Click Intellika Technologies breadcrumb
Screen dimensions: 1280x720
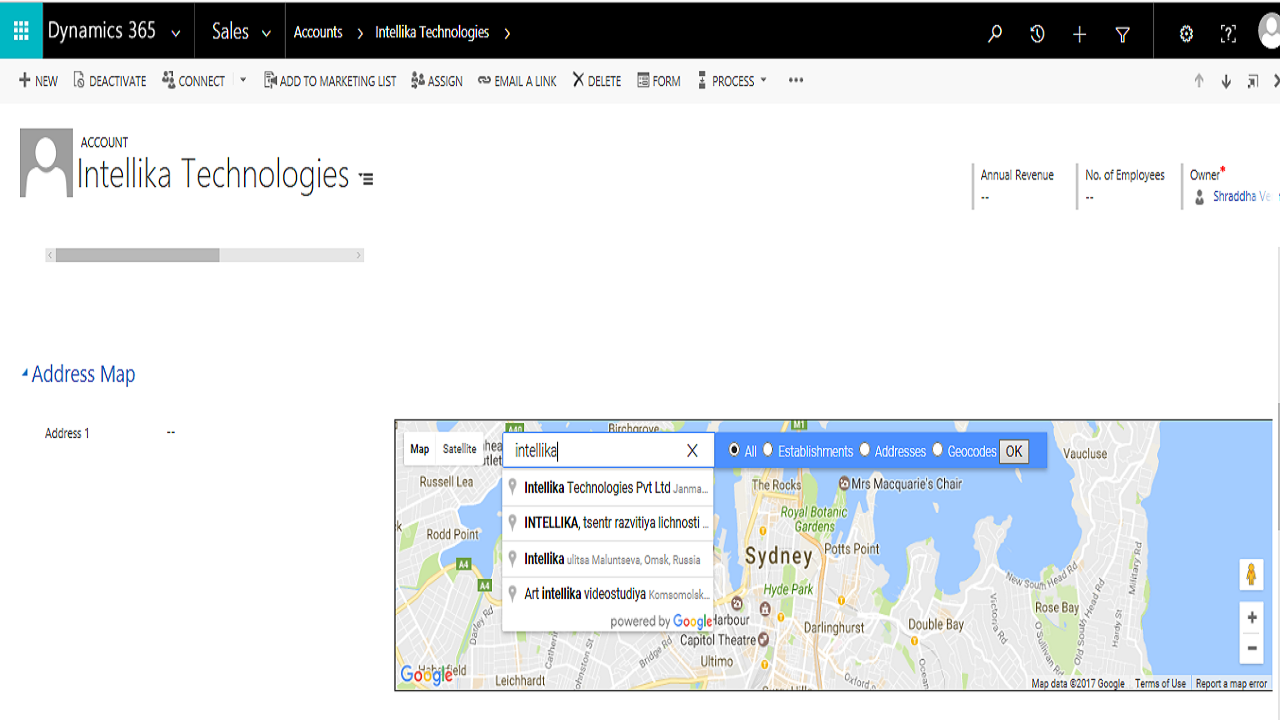tap(432, 32)
